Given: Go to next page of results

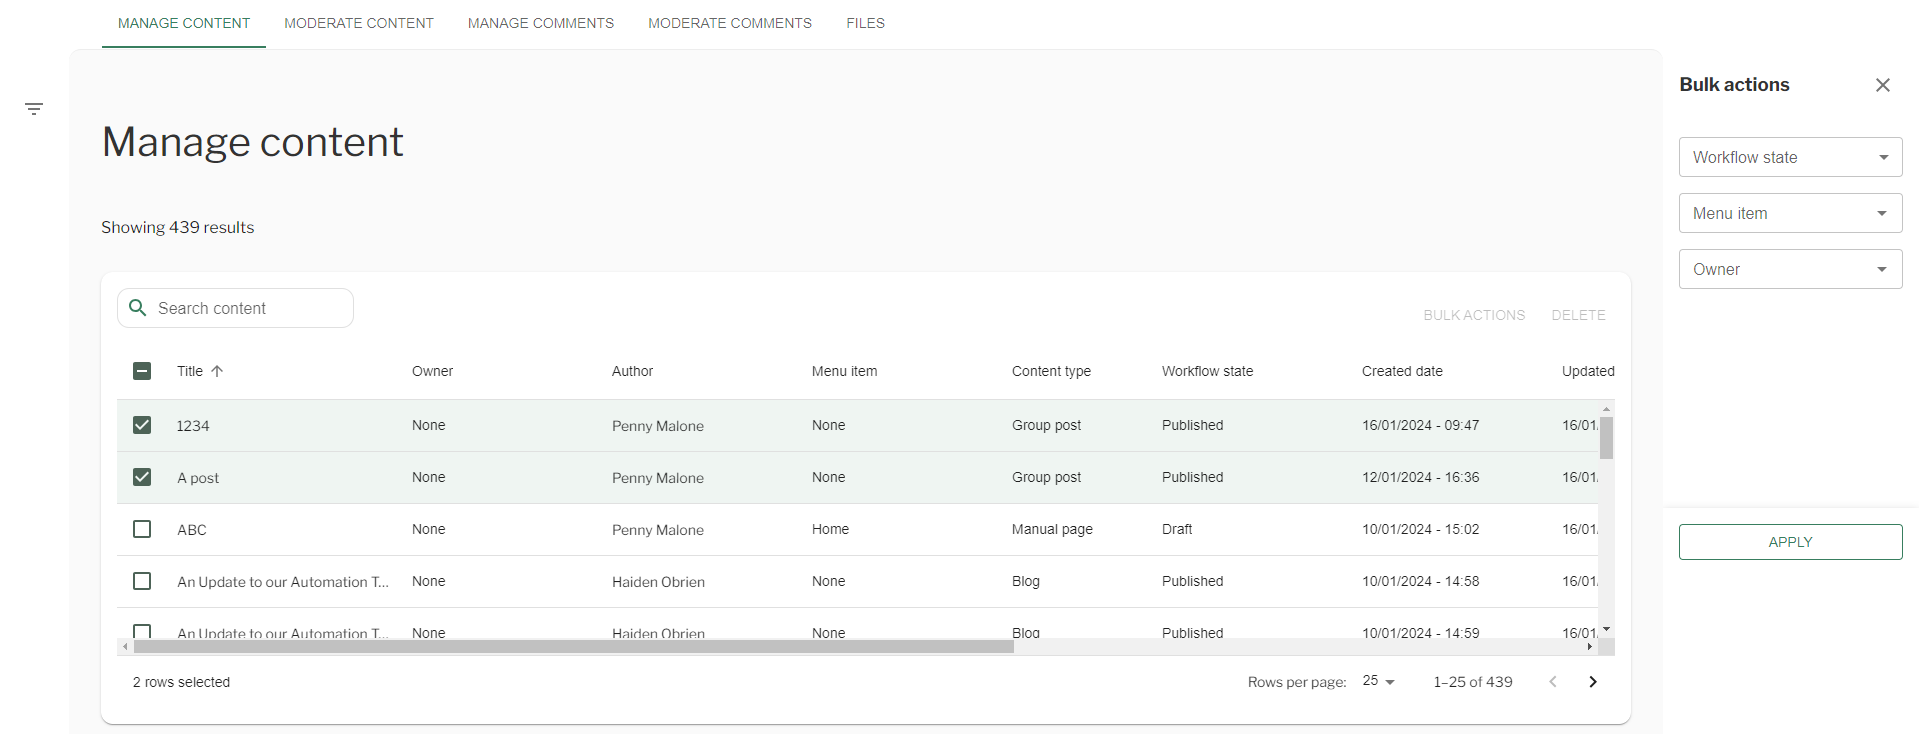Looking at the screenshot, I should 1592,682.
